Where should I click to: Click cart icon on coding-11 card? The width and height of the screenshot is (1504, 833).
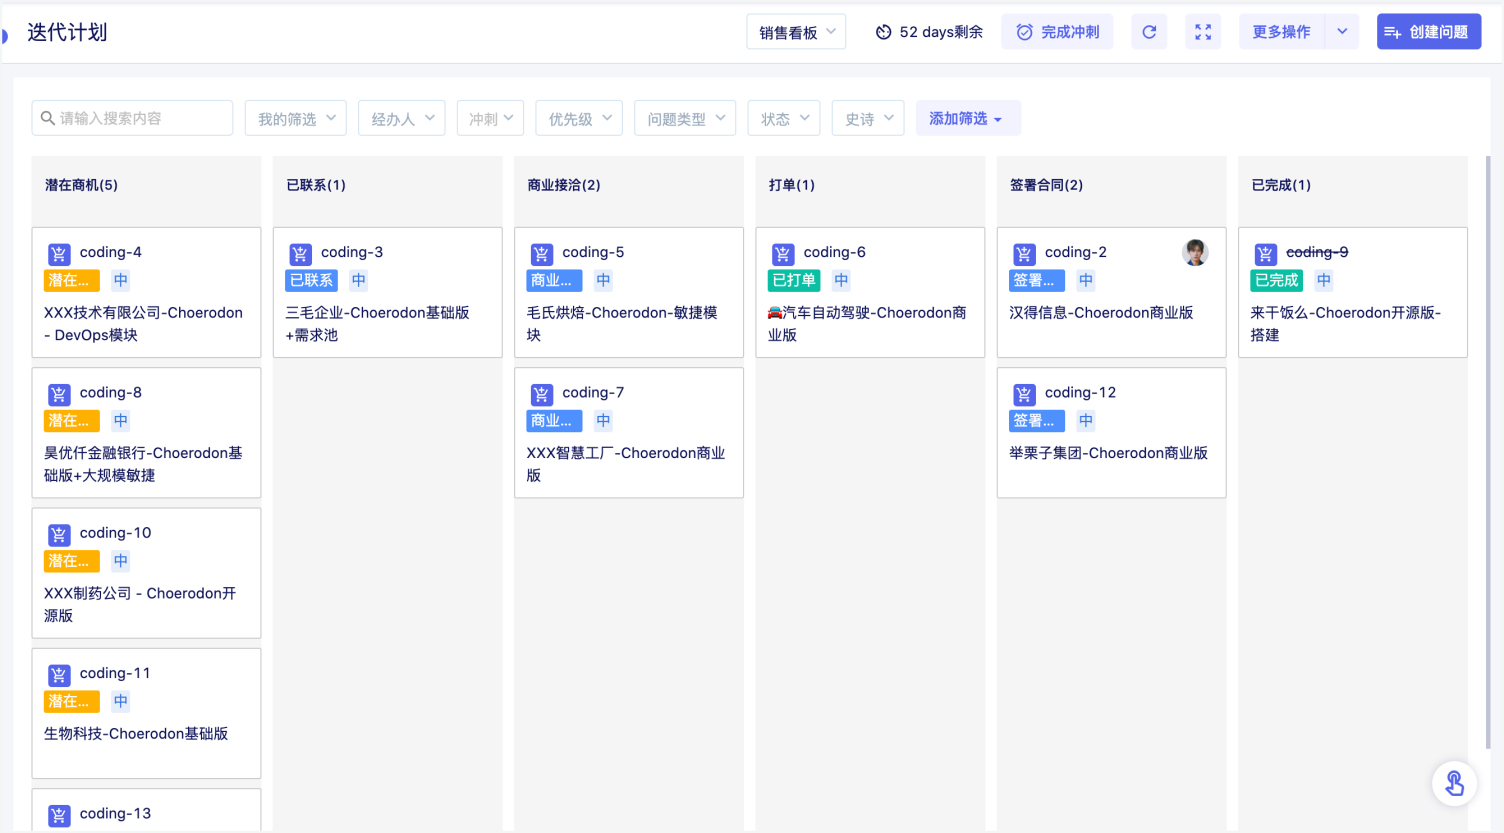(x=59, y=675)
